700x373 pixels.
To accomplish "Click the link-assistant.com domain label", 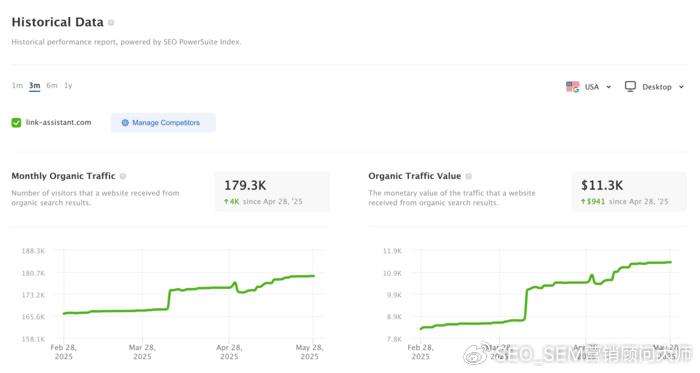I will 58,122.
